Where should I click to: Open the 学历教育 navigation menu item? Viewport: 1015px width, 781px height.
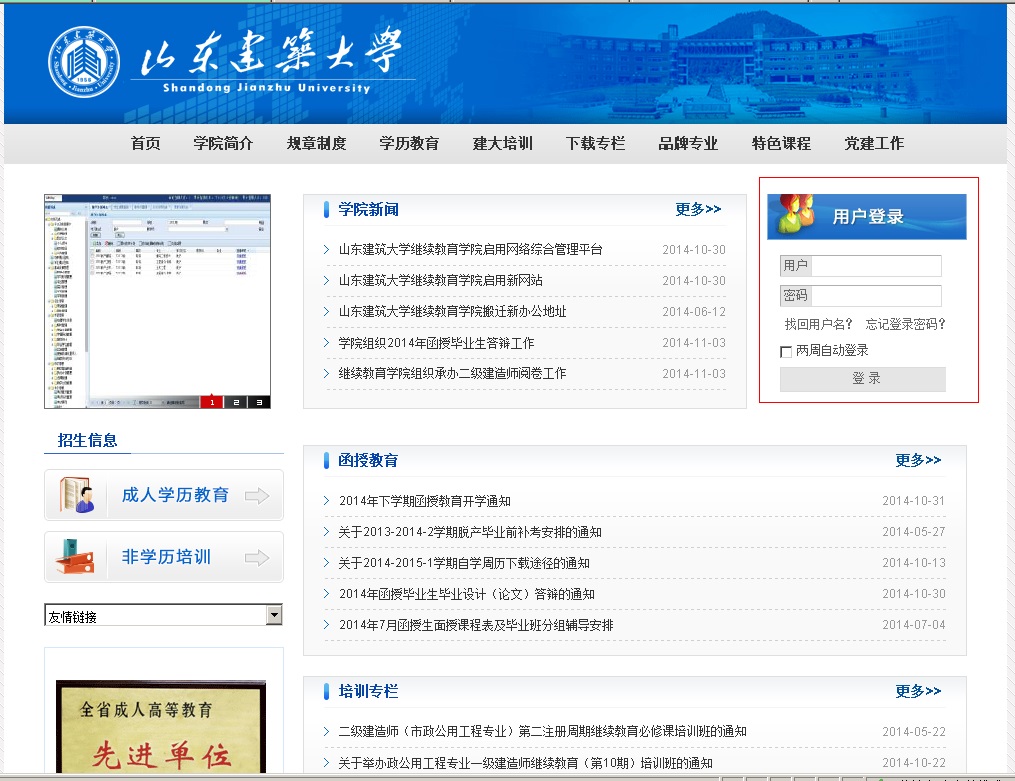[409, 143]
